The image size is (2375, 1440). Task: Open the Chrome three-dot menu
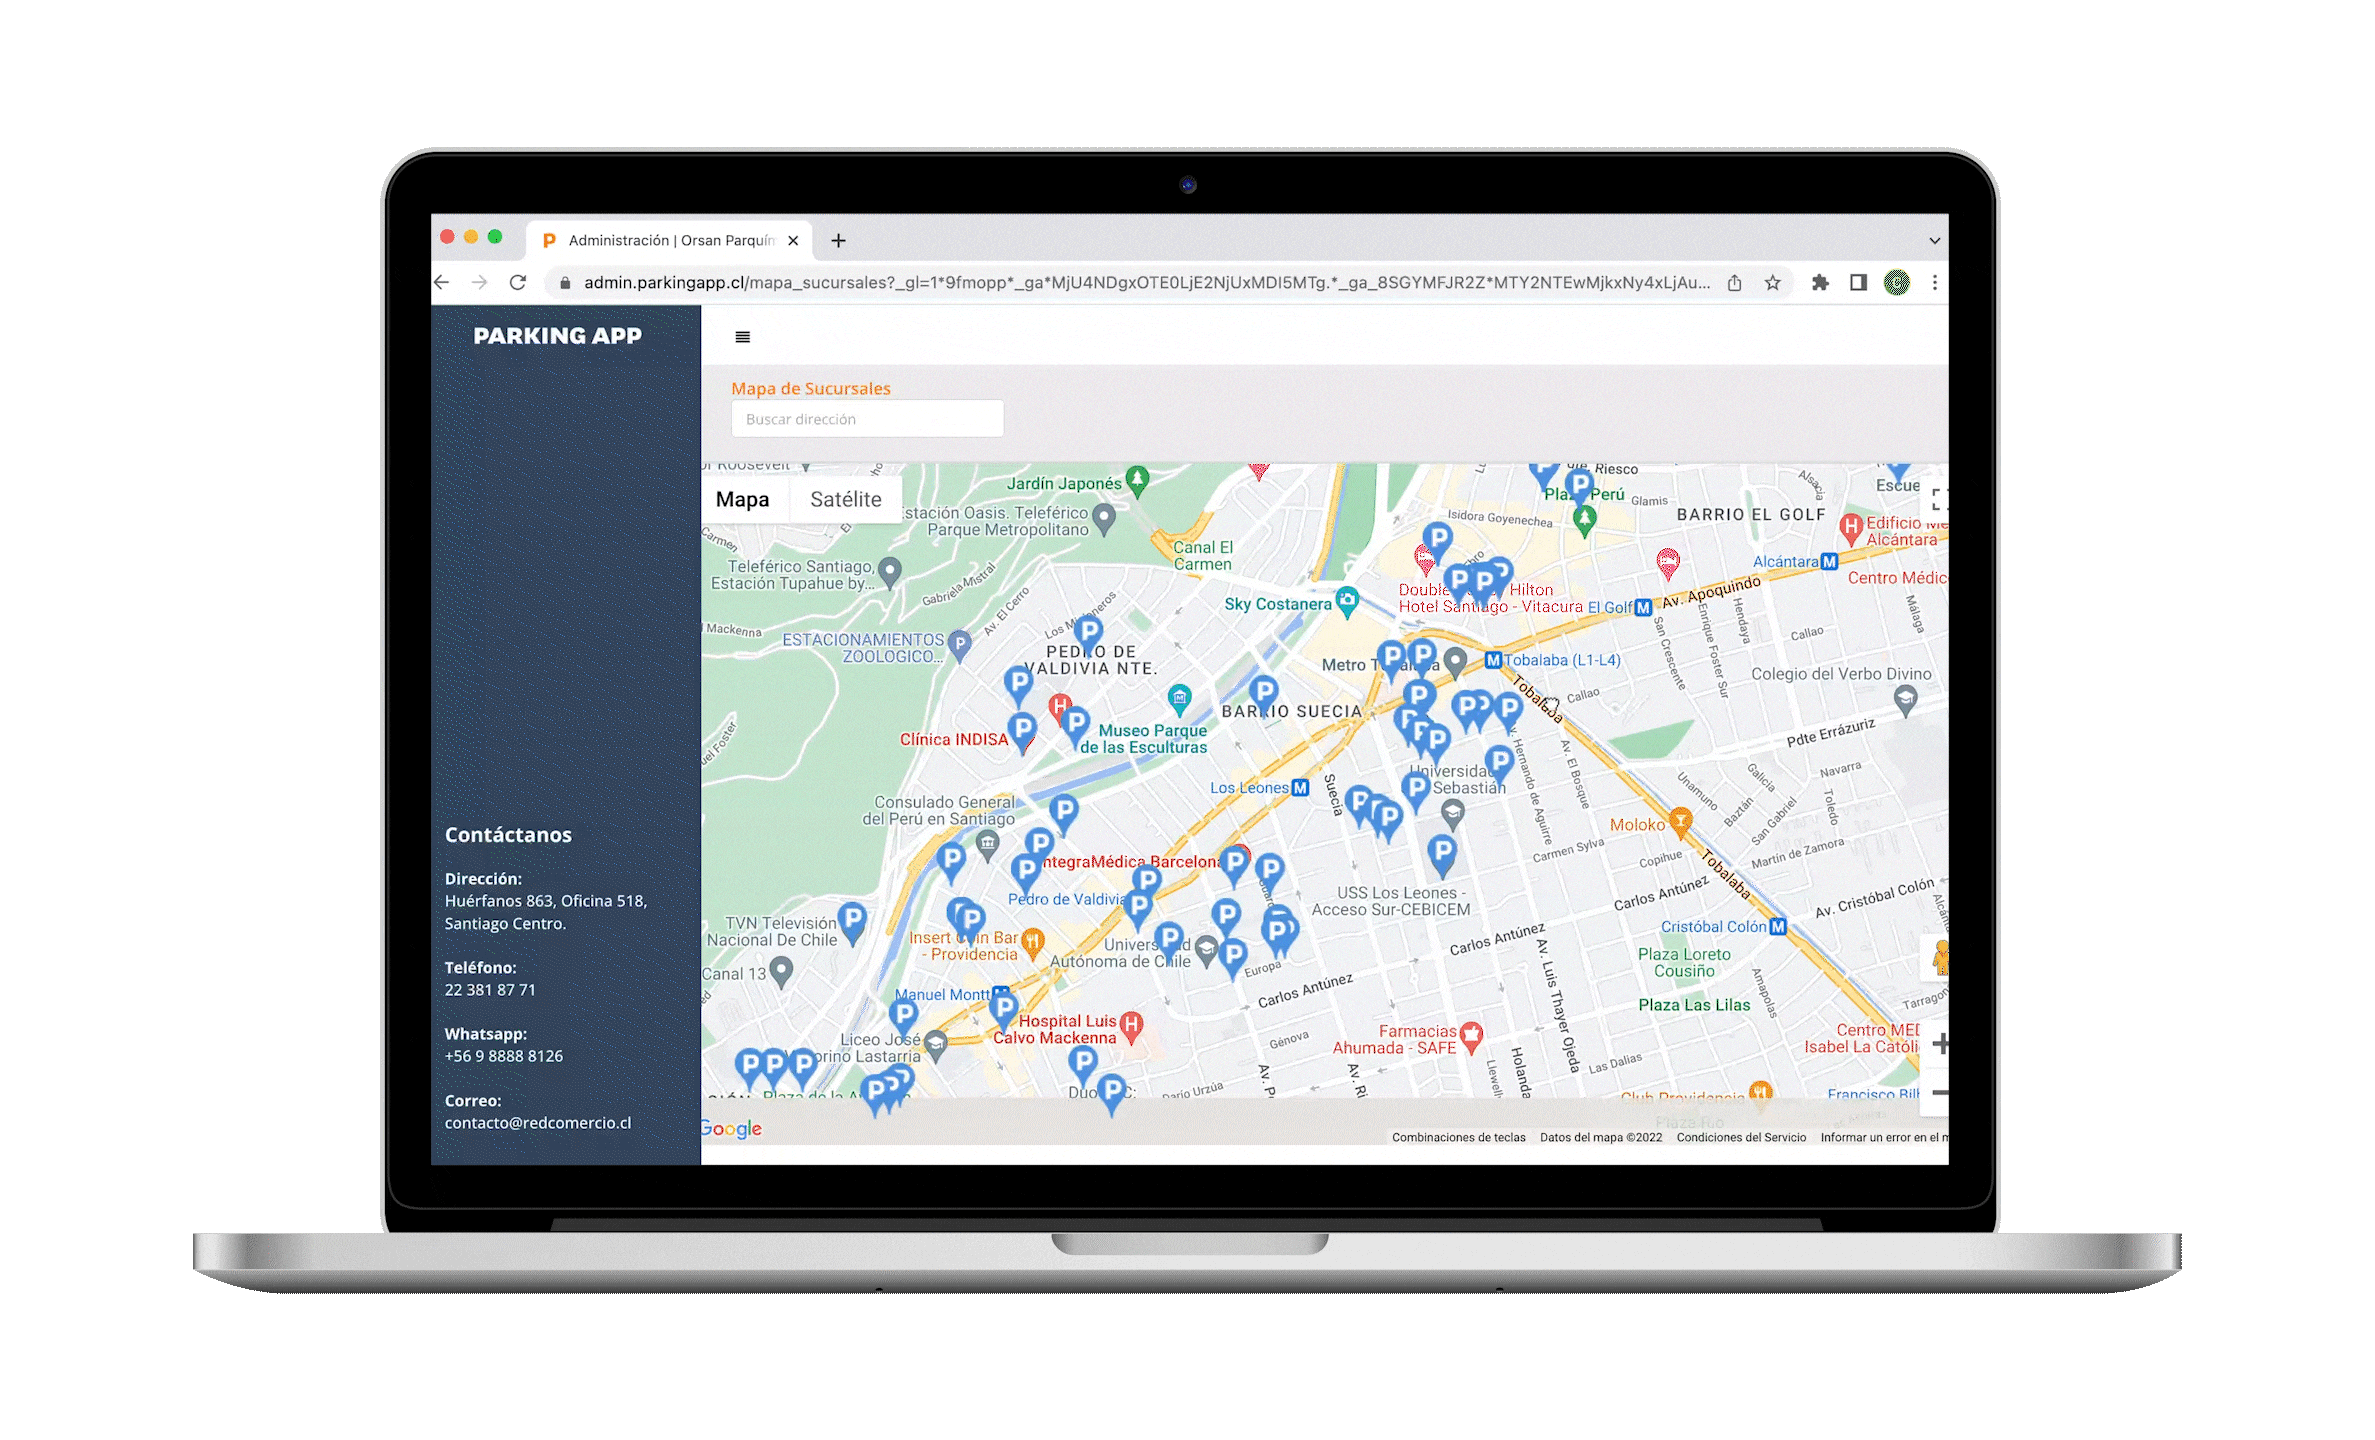(1935, 283)
